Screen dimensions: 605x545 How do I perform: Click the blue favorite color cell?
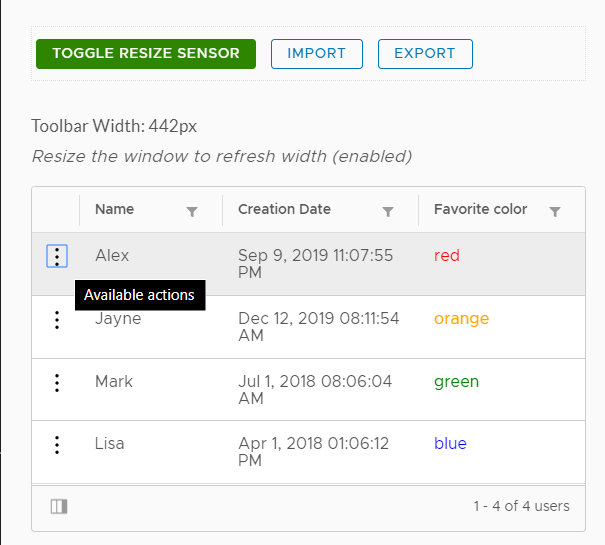[450, 444]
